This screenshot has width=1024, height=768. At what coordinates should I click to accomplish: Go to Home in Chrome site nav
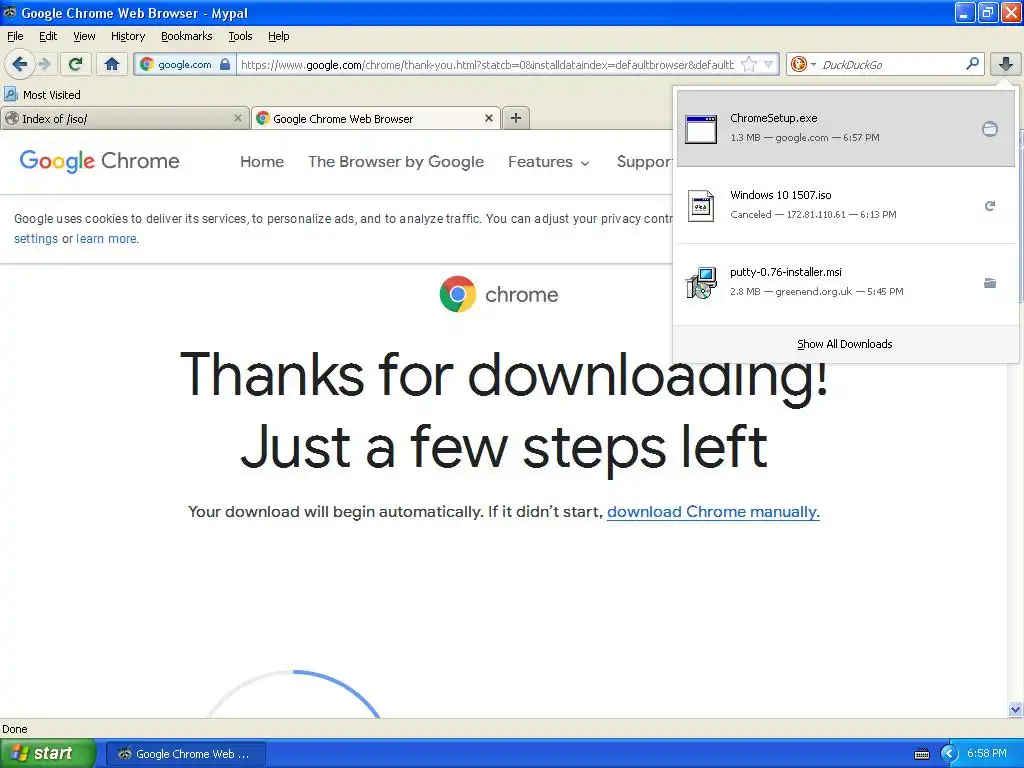[x=262, y=161]
